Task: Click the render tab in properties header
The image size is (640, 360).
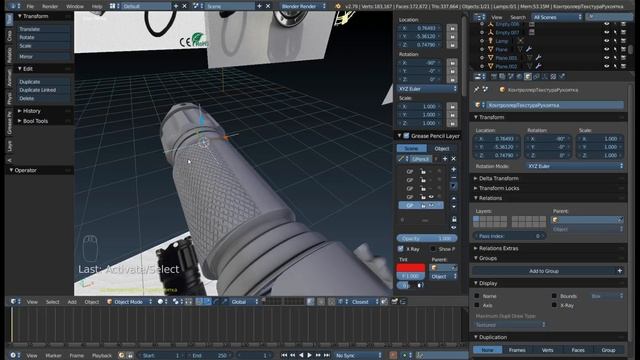Action: click(x=494, y=76)
